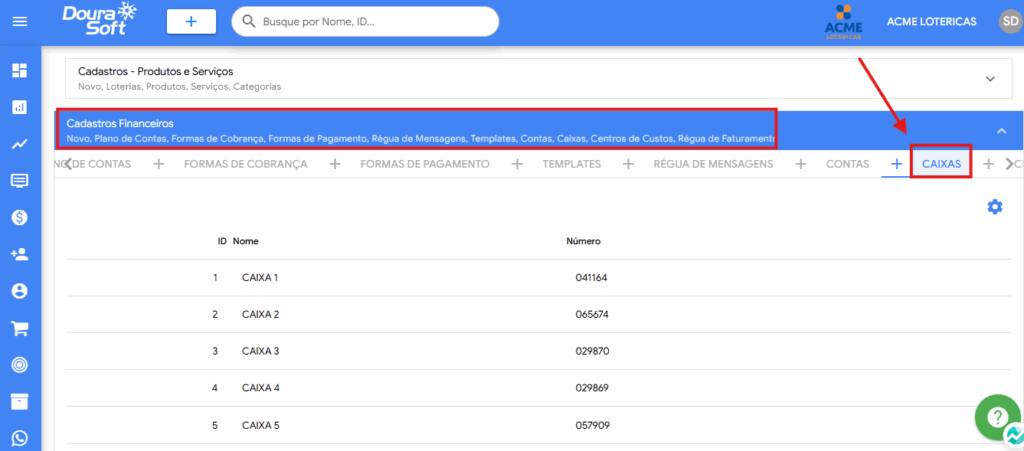Viewport: 1024px width, 451px height.
Task: Switch to the FORMAS DE COBRANÇA tab
Action: [245, 163]
